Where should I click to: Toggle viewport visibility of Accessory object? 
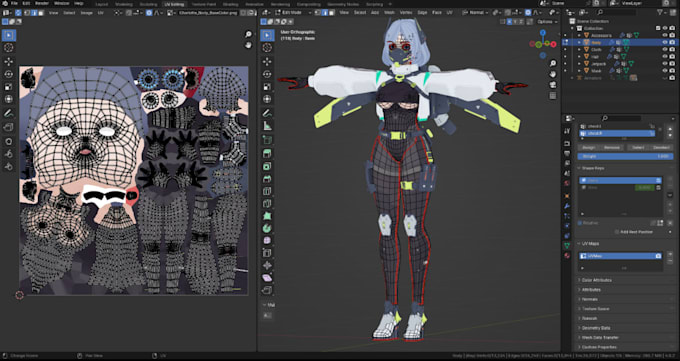click(x=665, y=35)
